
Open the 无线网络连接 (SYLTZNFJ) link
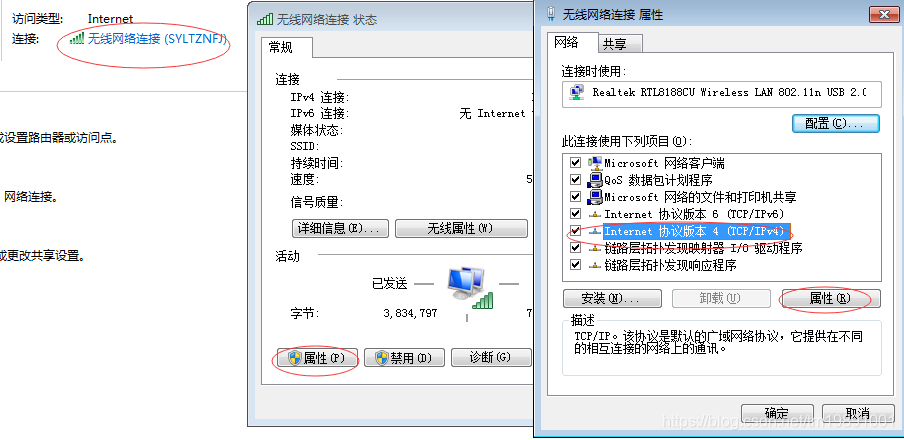(x=156, y=39)
